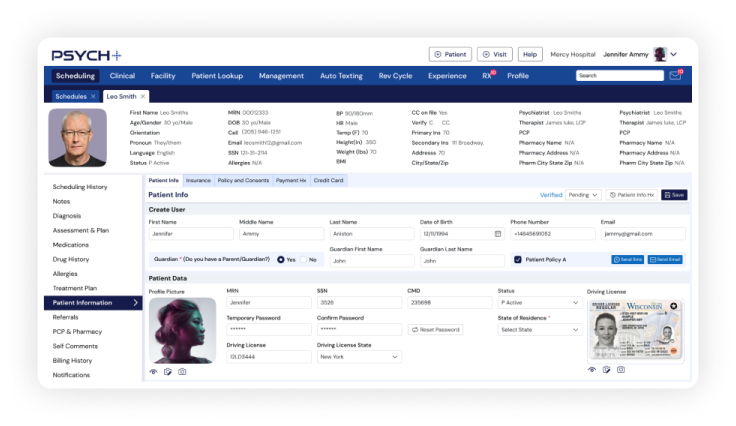Viewport: 736px width, 426px height.
Task: Click the Date of Birth calendar icon
Action: [497, 233]
